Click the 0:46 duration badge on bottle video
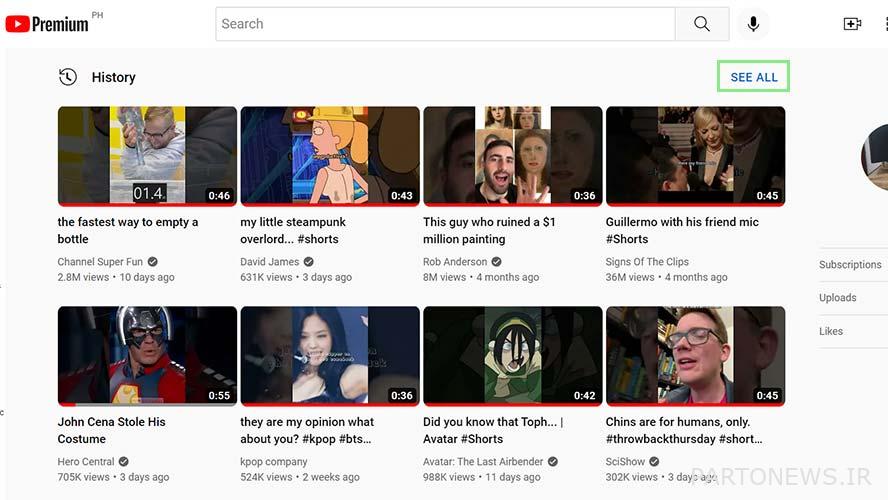Image resolution: width=888 pixels, height=500 pixels. (219, 195)
